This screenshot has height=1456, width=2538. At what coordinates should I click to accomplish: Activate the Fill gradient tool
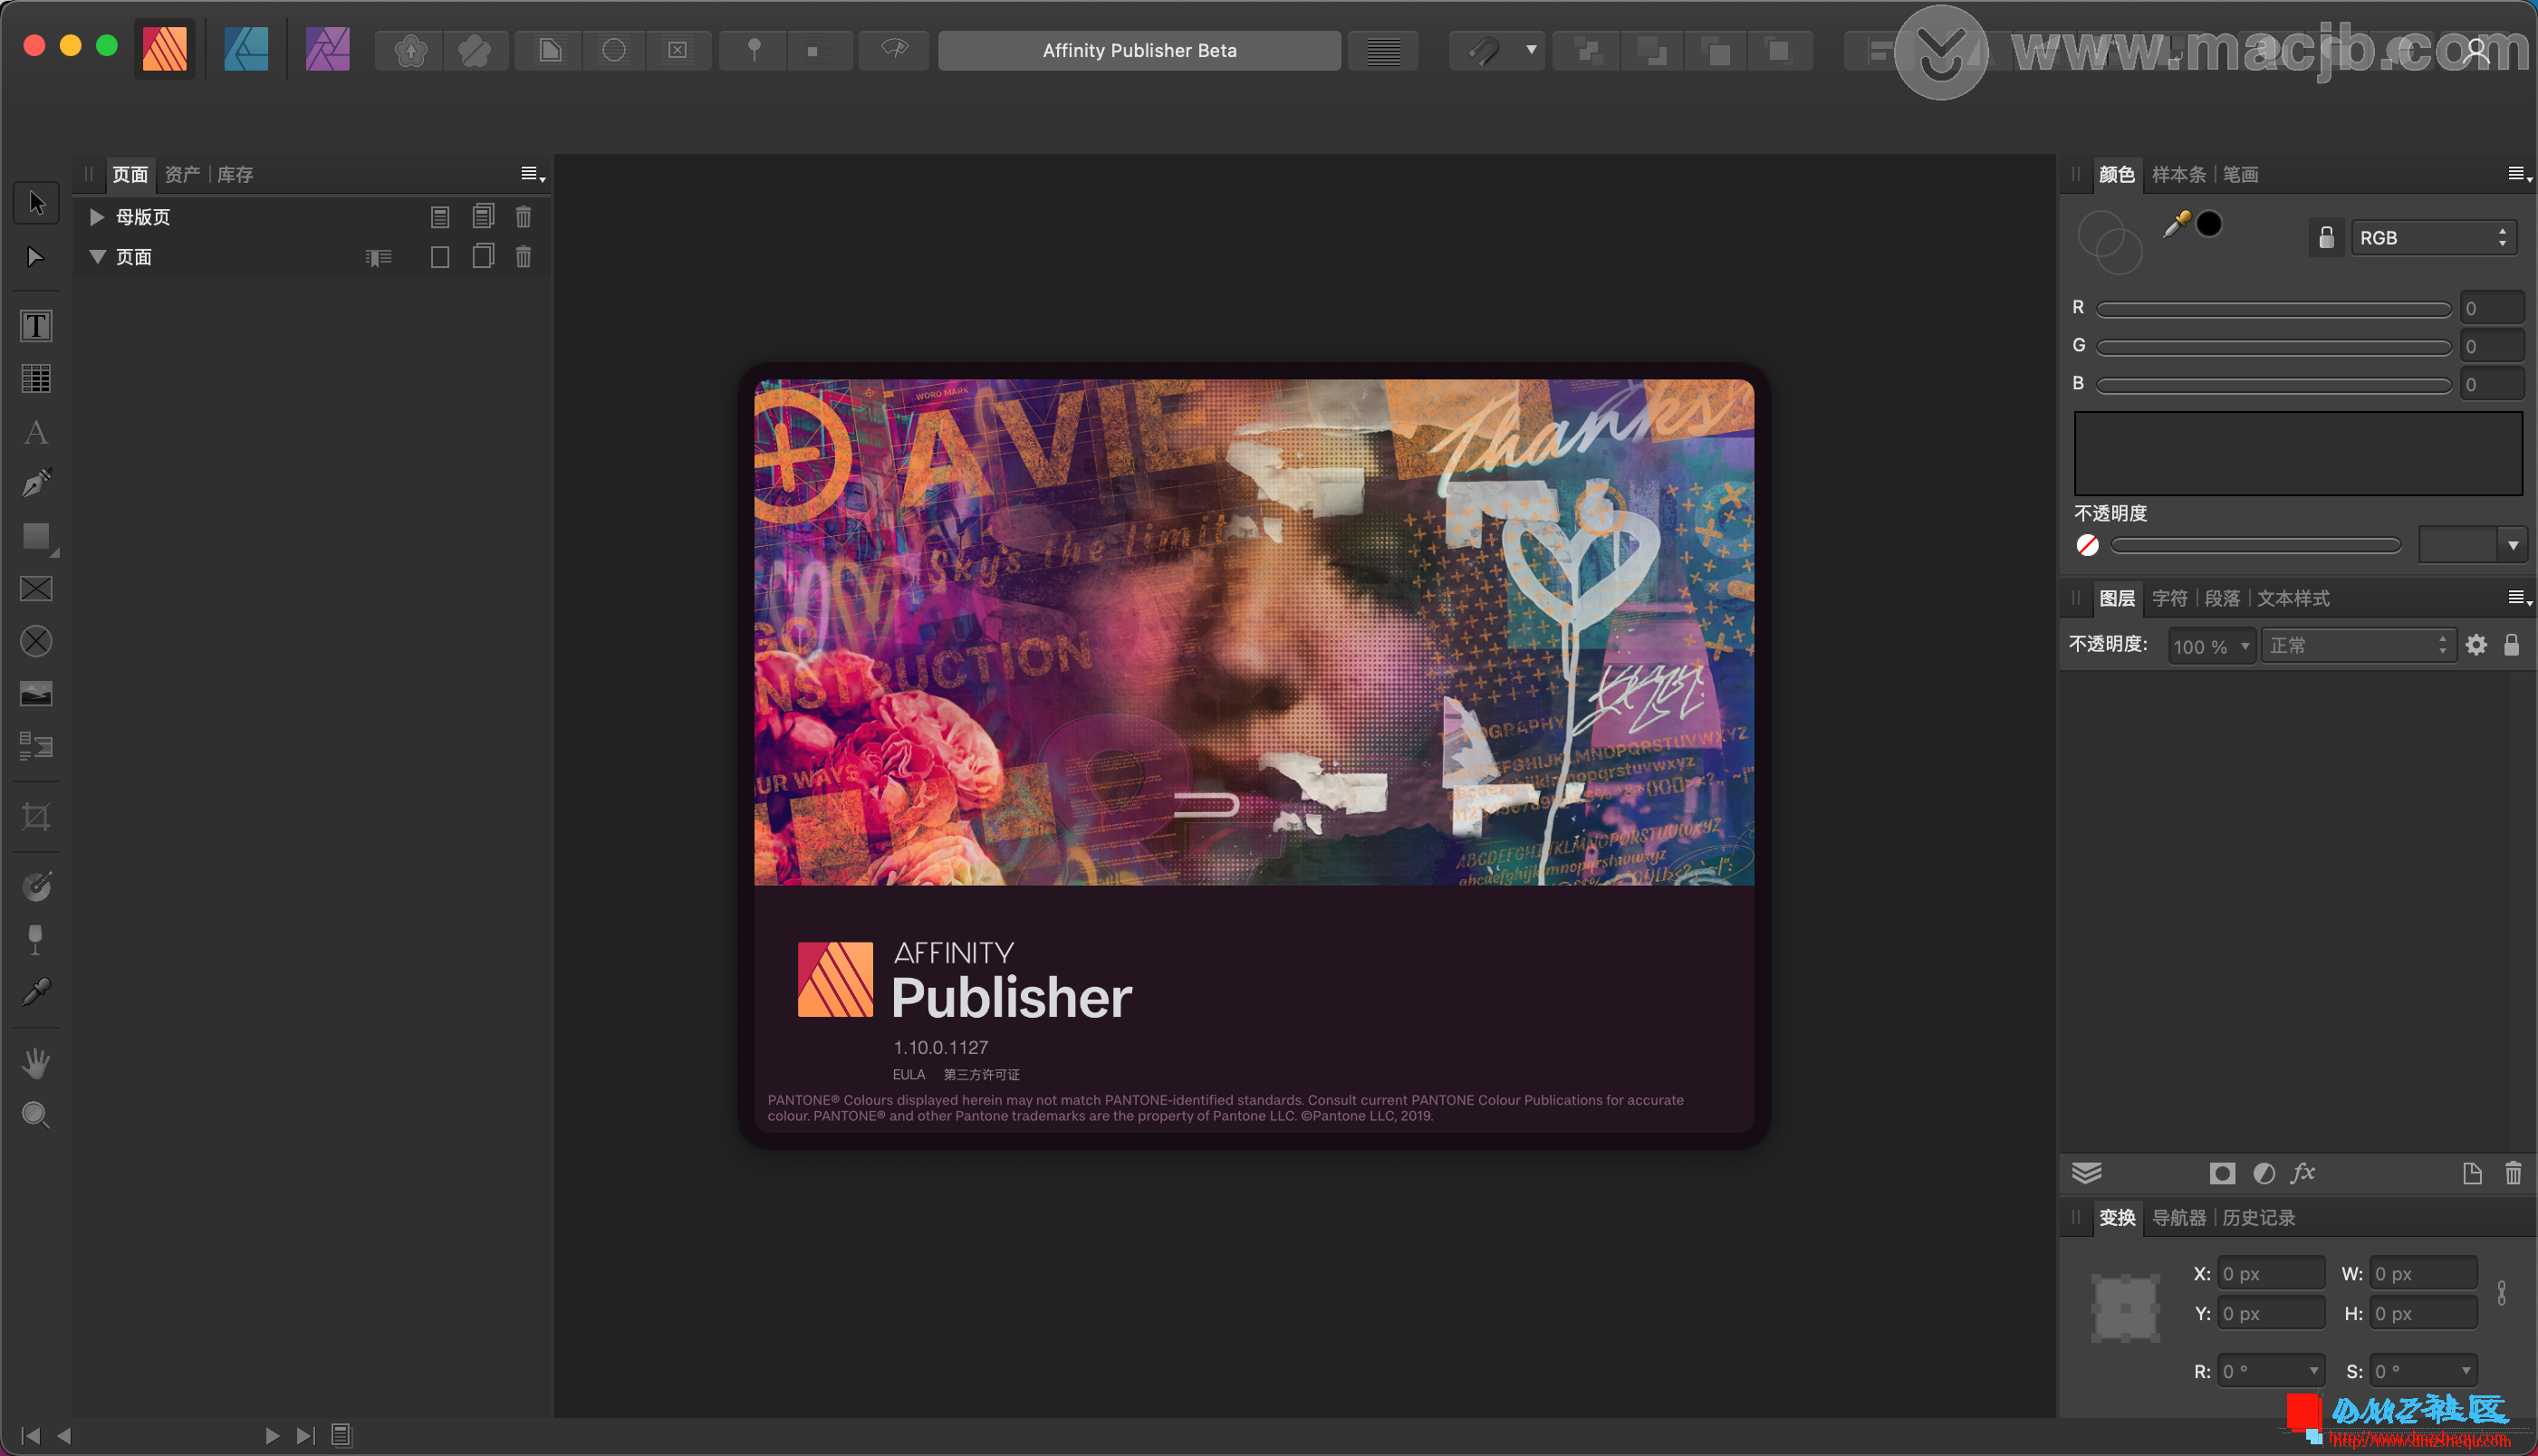[36, 886]
